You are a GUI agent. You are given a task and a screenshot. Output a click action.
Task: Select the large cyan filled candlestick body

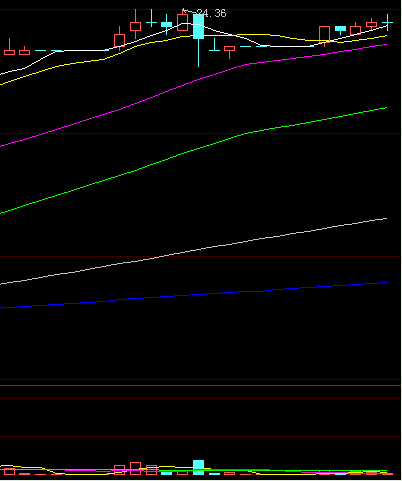[198, 26]
